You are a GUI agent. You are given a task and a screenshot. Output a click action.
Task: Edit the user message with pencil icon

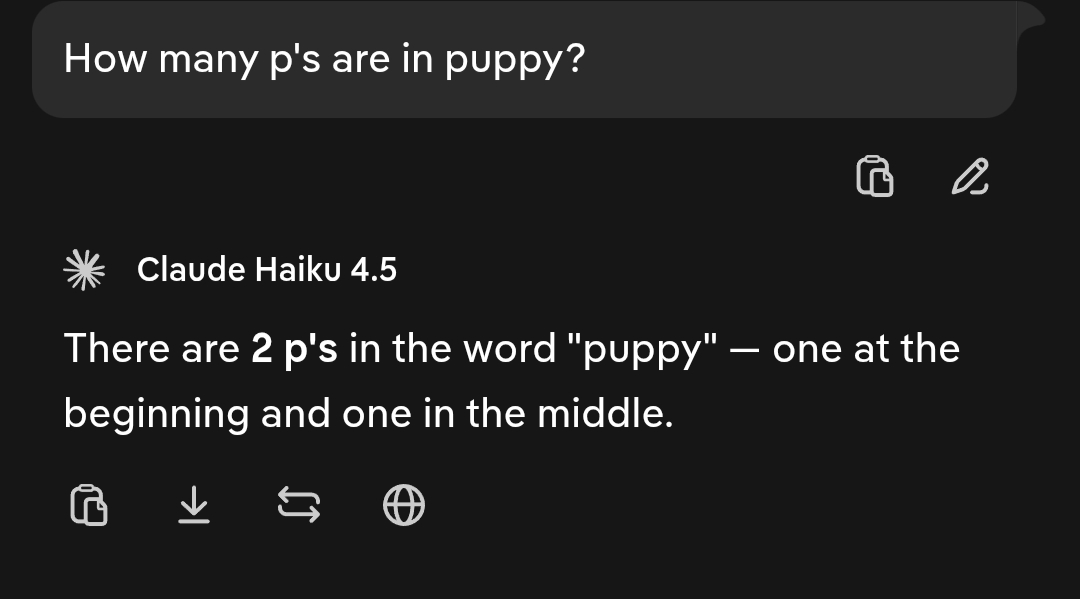(970, 177)
